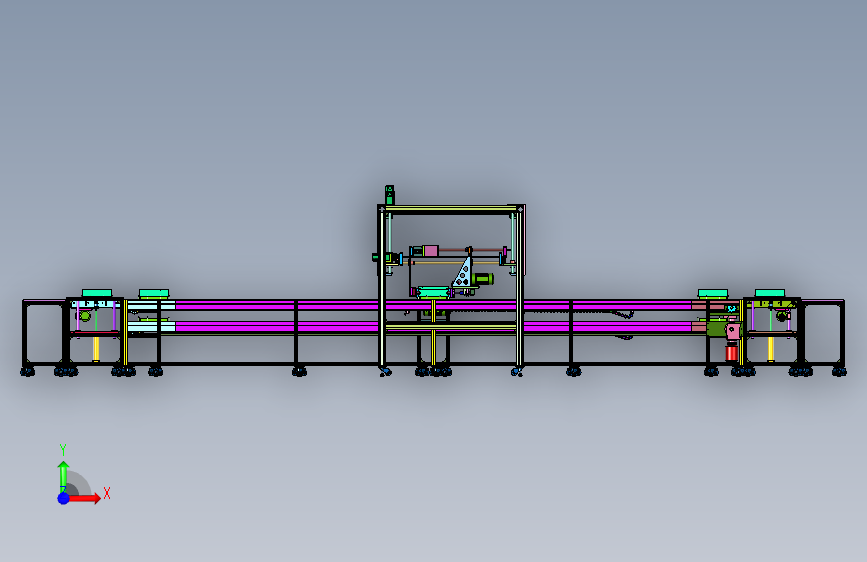Screen dimensions: 867x562
Task: Select the pink gearbox above the red cylinder
Action: click(733, 331)
